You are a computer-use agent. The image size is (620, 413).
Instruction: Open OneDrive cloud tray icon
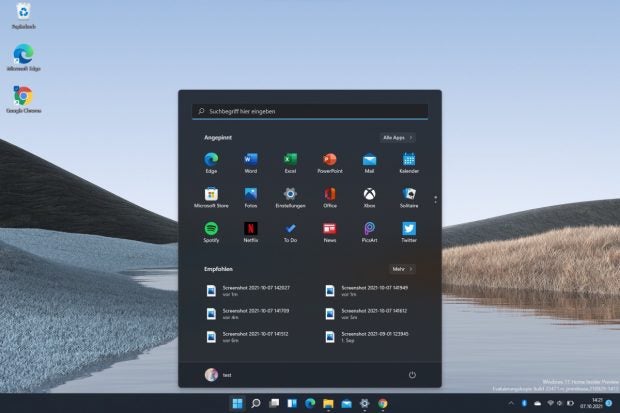point(537,403)
